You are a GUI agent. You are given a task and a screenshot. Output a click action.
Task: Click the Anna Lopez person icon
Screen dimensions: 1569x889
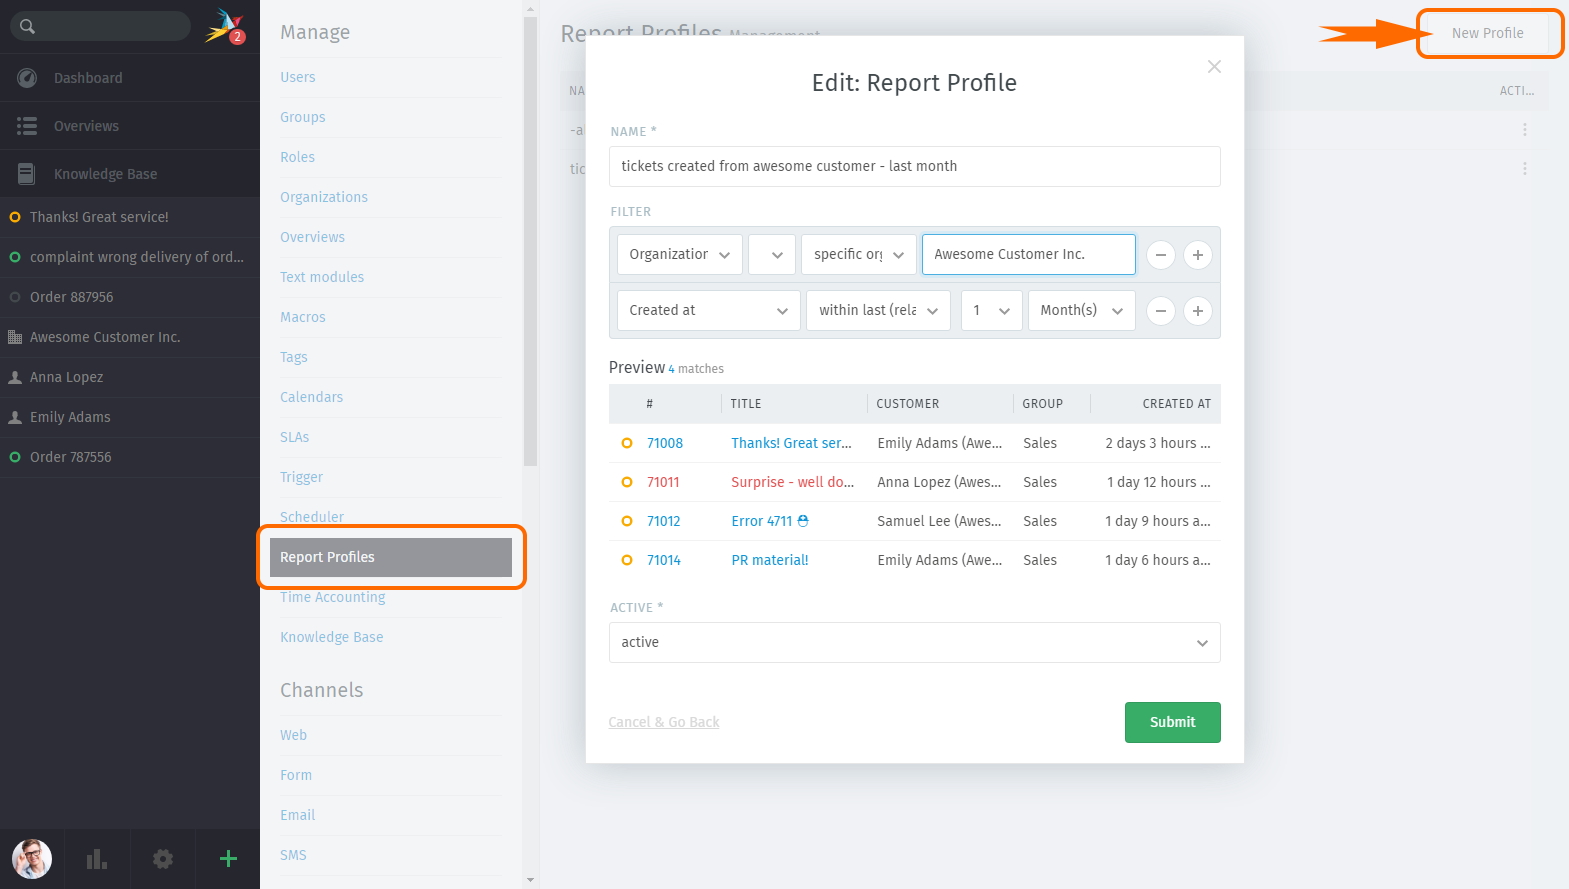(15, 377)
